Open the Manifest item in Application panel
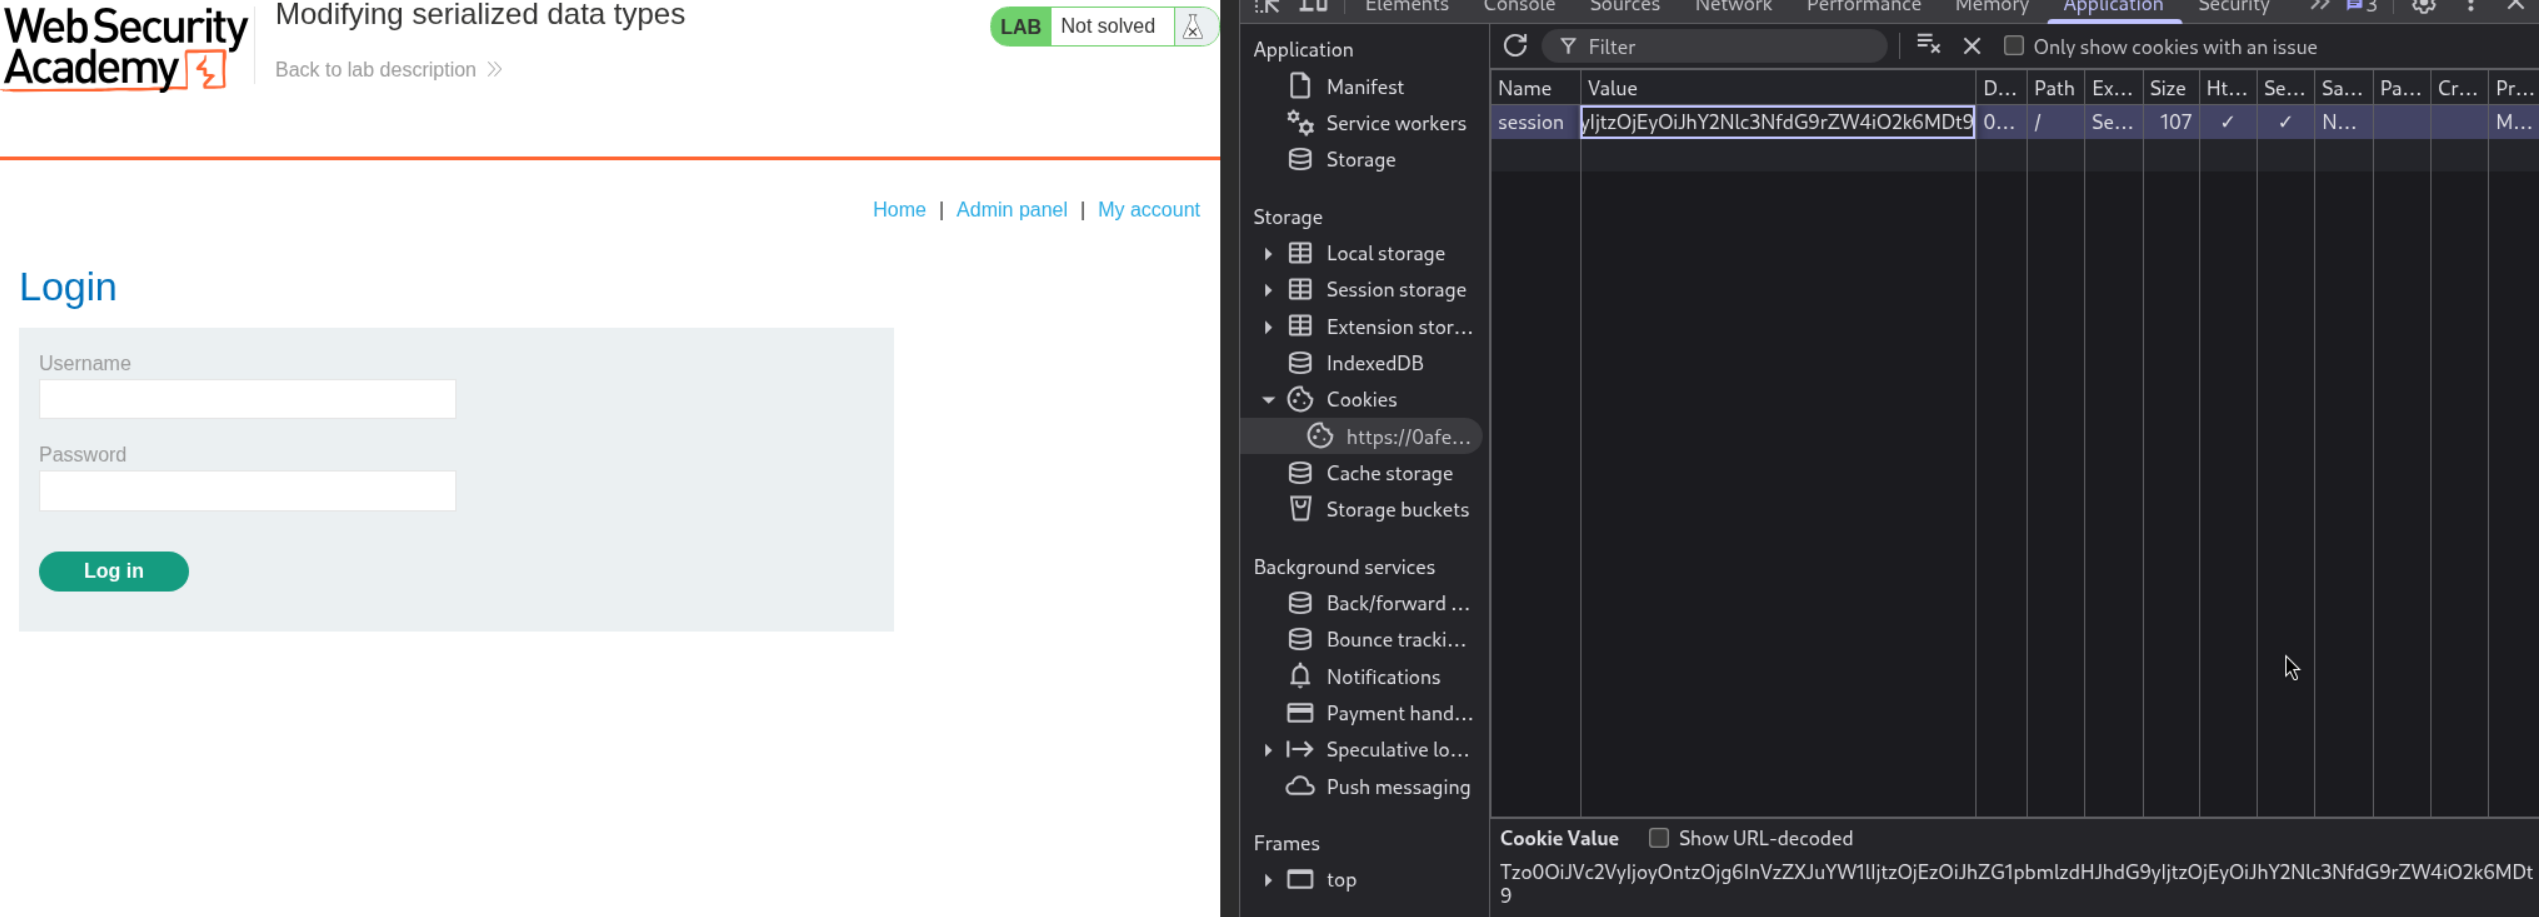This screenshot has width=2539, height=917. click(1364, 87)
